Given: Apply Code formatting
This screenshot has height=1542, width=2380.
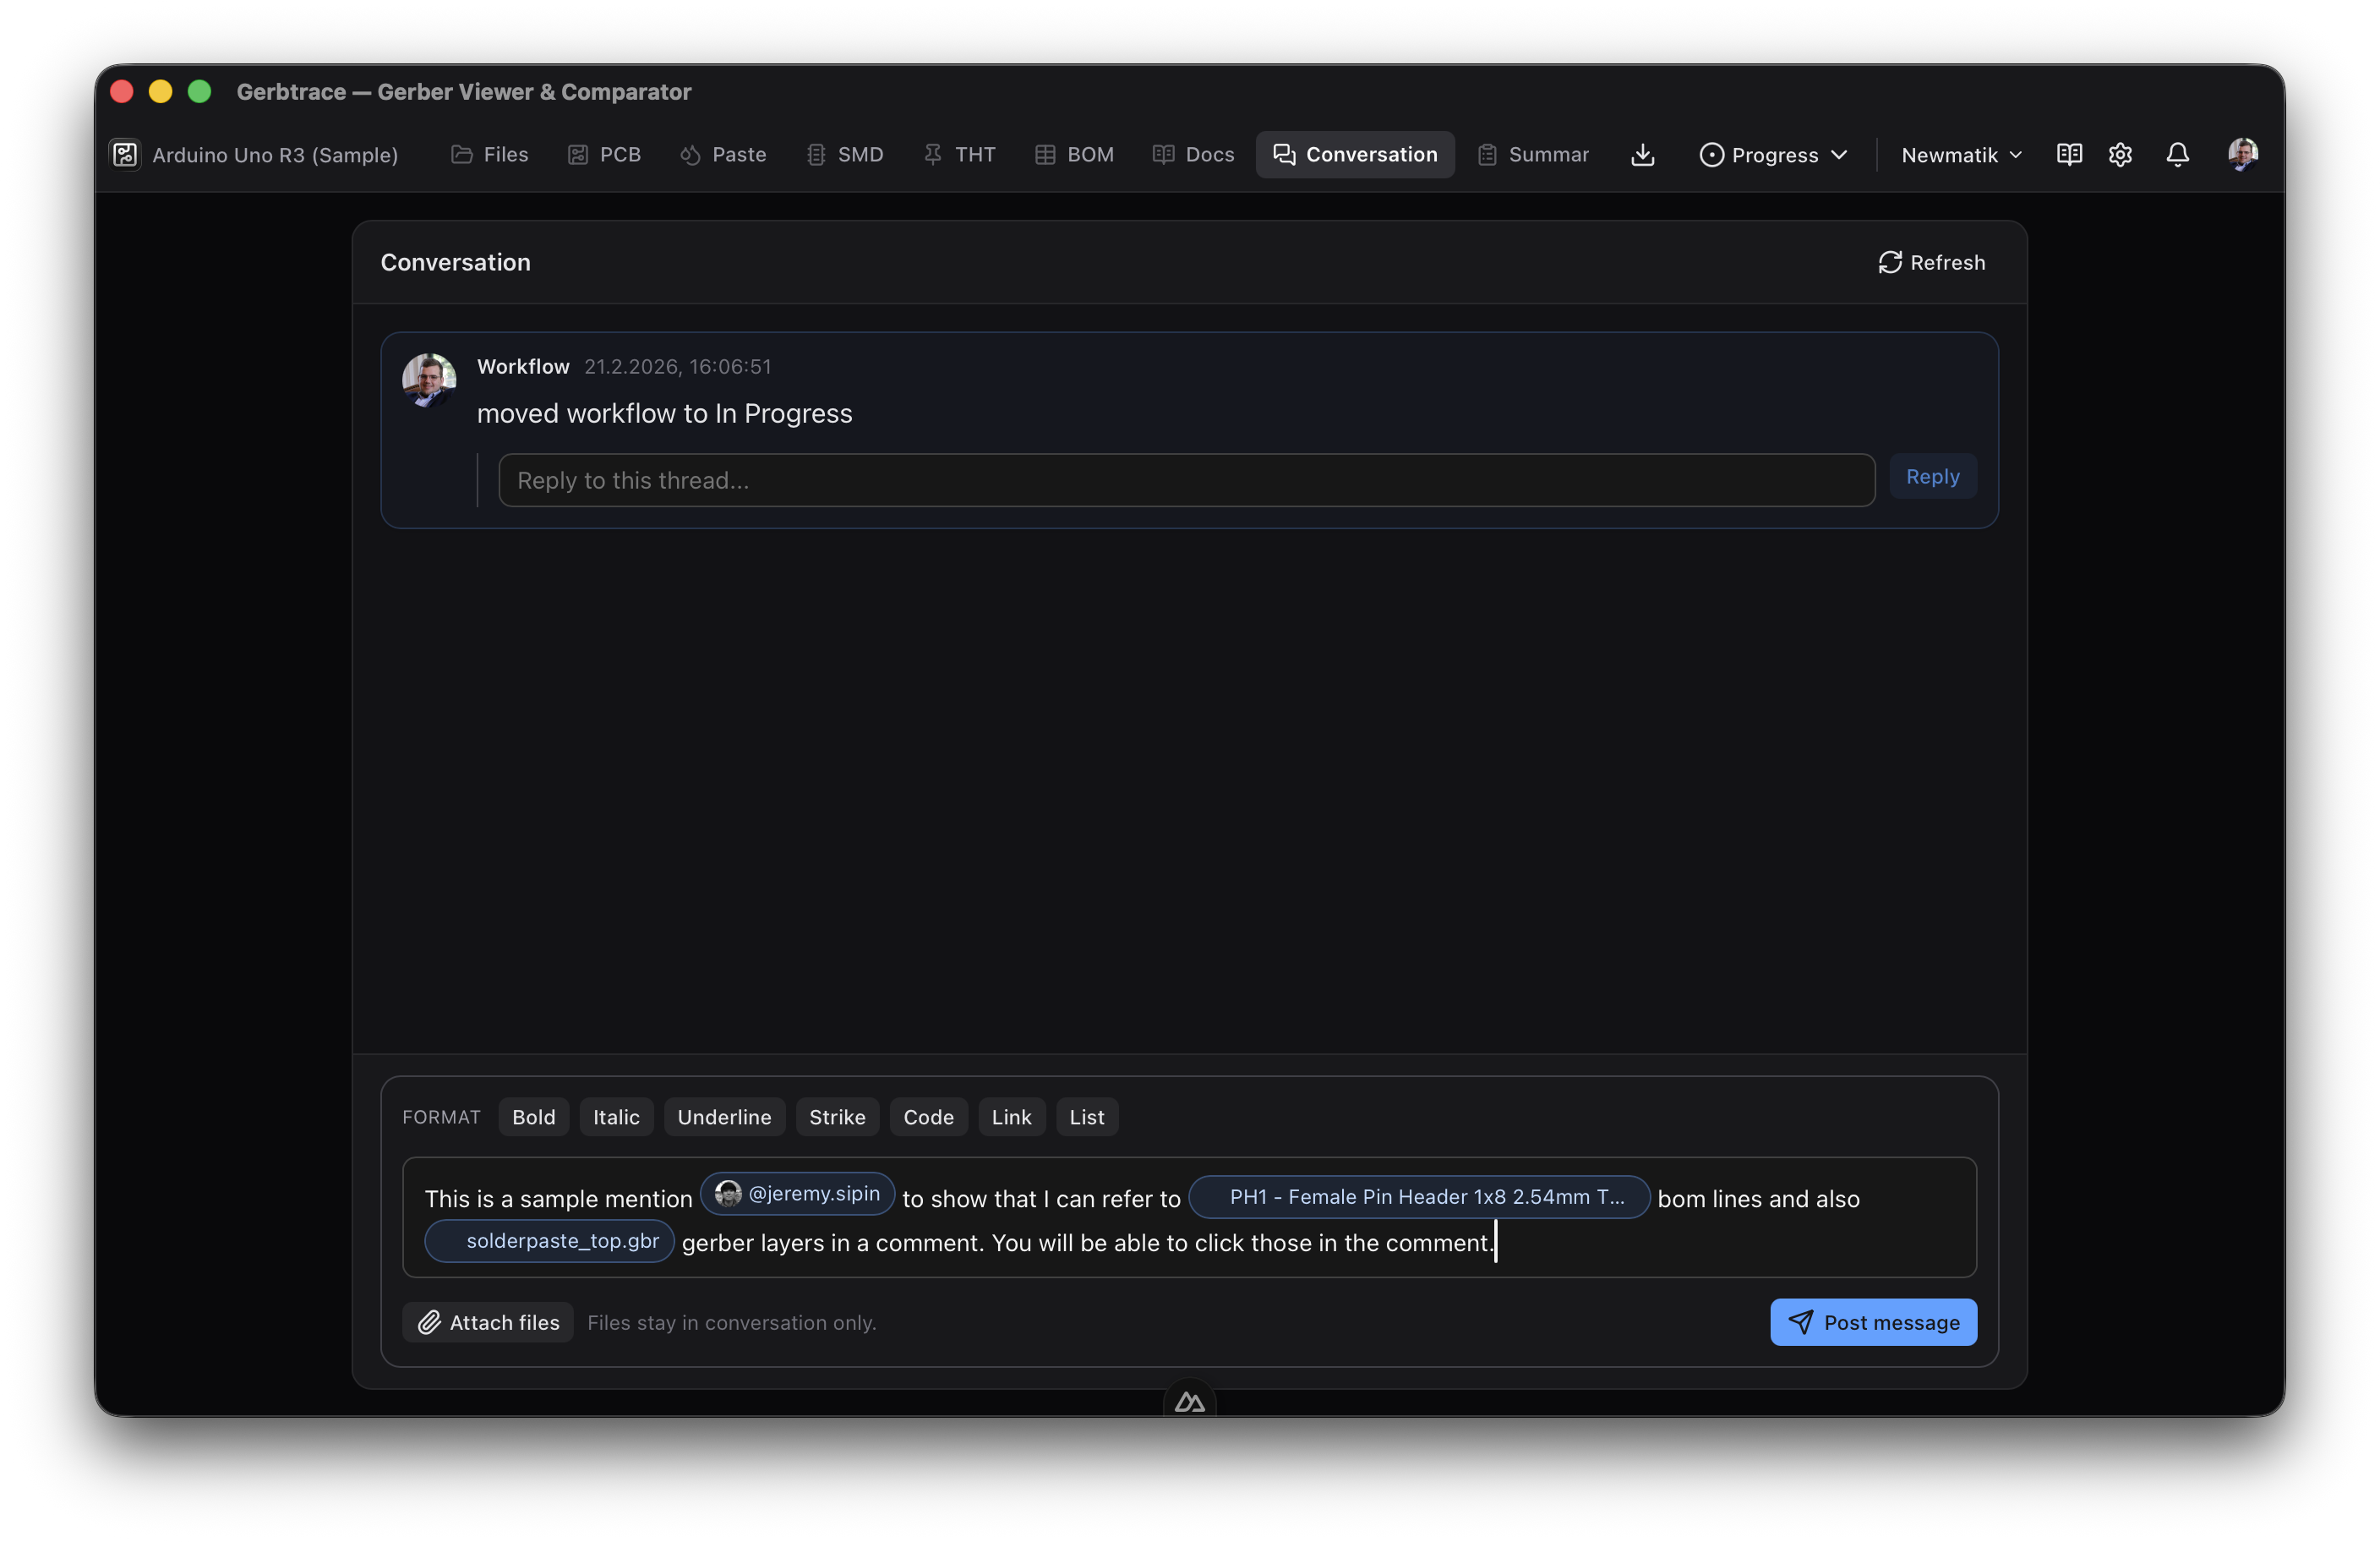Looking at the screenshot, I should (928, 1117).
